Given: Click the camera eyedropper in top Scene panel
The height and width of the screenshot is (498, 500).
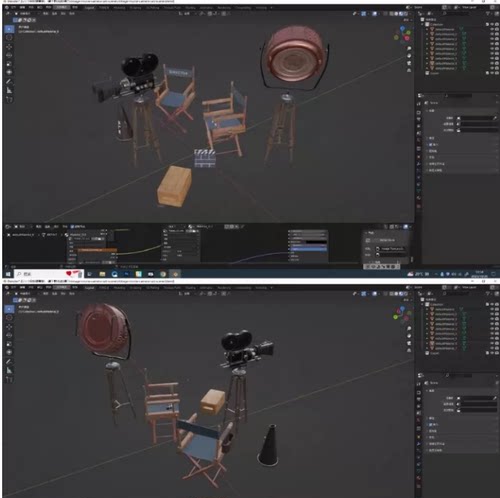Looking at the screenshot, I should [x=495, y=118].
